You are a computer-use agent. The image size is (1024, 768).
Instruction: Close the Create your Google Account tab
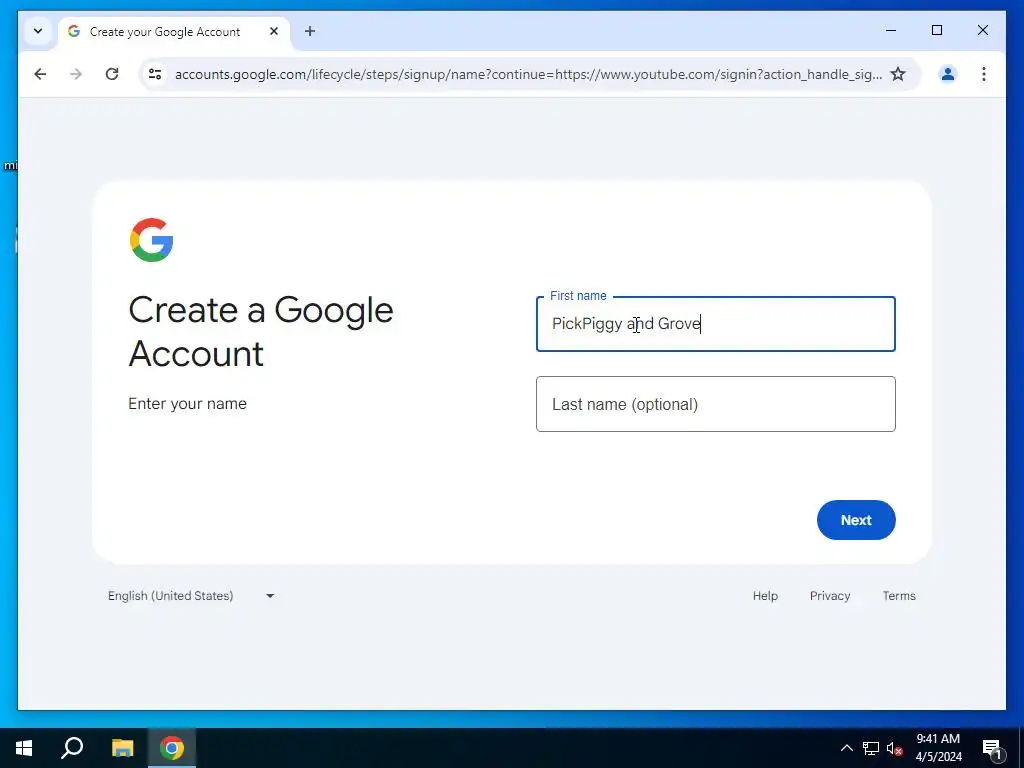[x=274, y=31]
